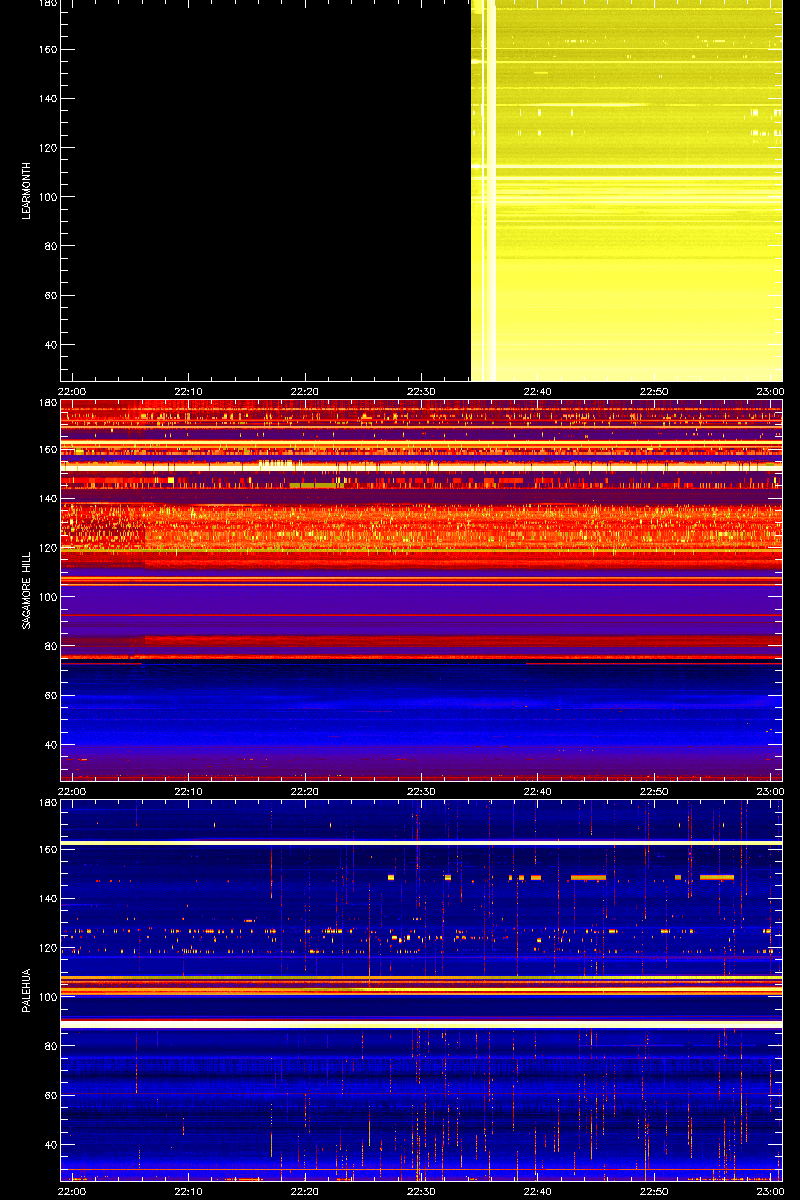
Task: Click the 160 frequency tick on Learmonth axis
Action: 47,50
